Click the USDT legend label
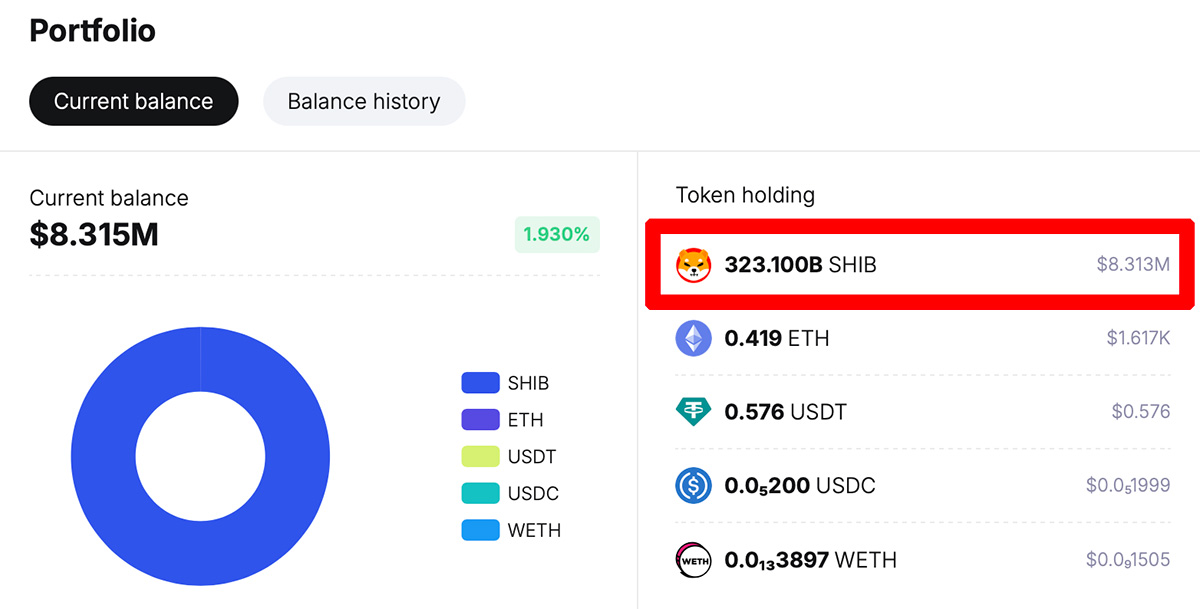Viewport: 1200px width, 609px height. point(531,457)
